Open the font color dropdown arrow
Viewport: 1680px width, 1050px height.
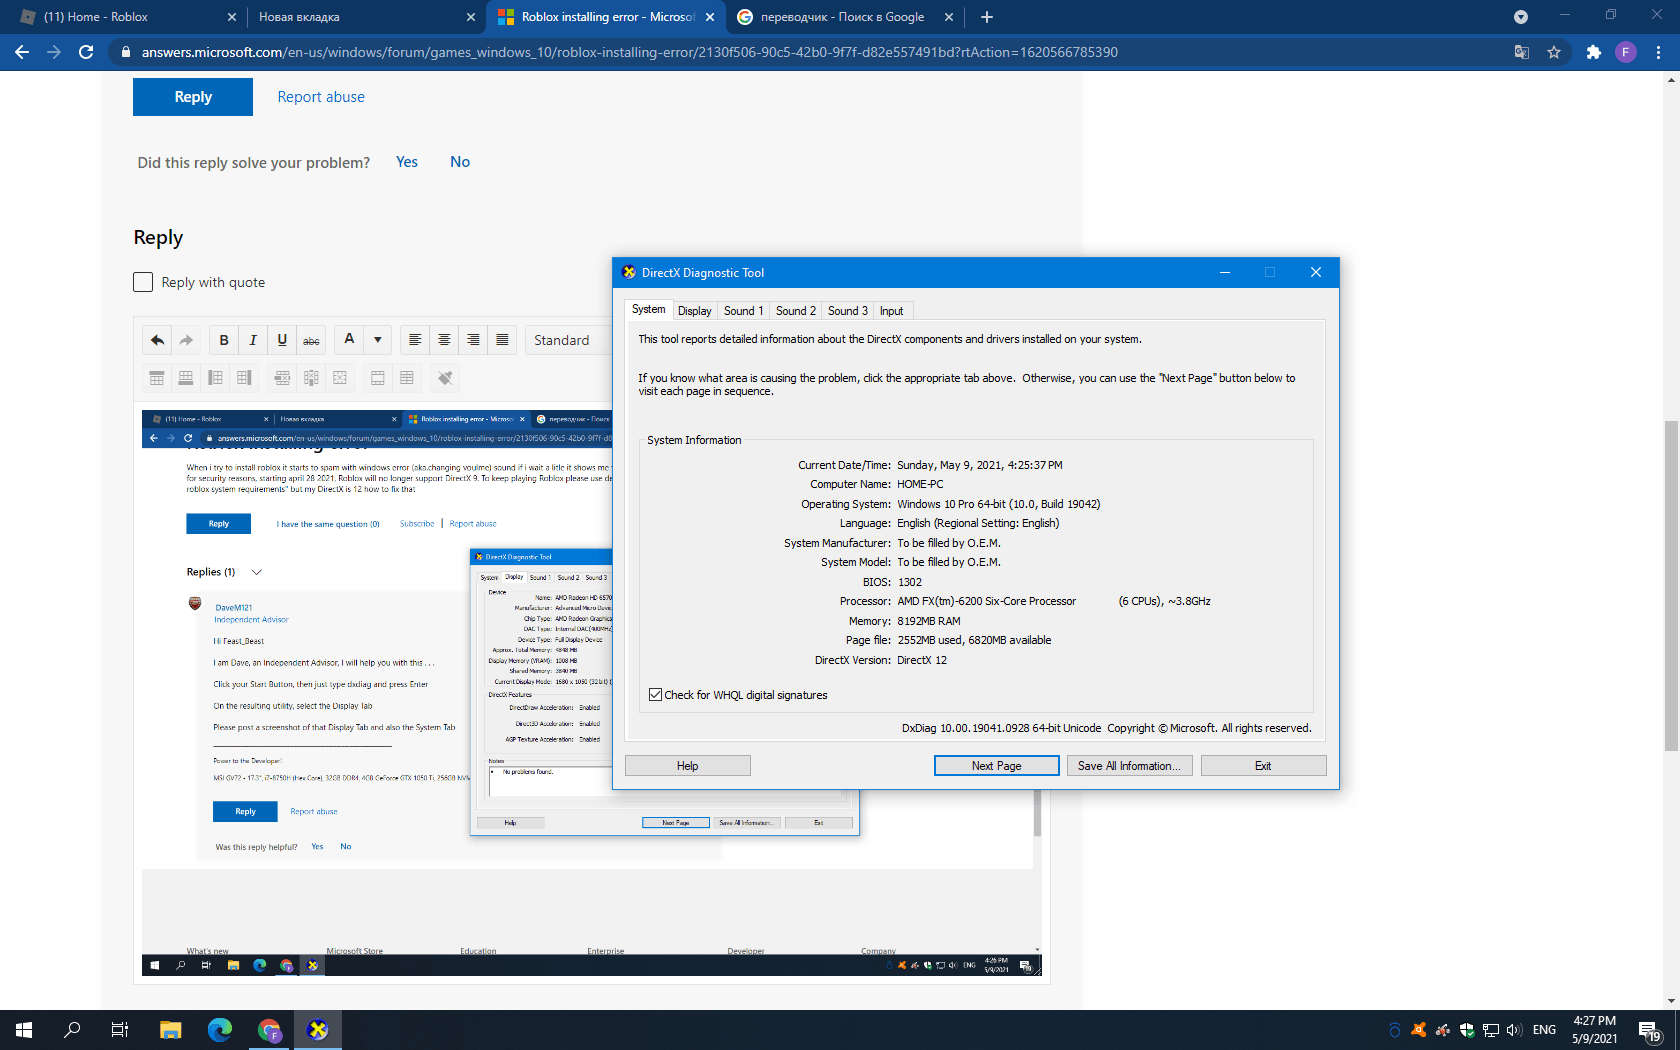(378, 340)
